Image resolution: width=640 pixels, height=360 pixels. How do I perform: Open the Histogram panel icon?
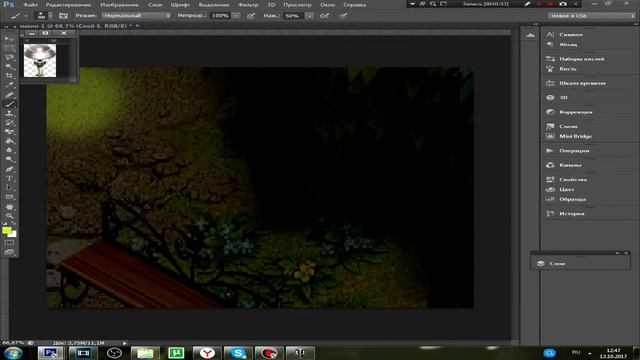[x=530, y=36]
